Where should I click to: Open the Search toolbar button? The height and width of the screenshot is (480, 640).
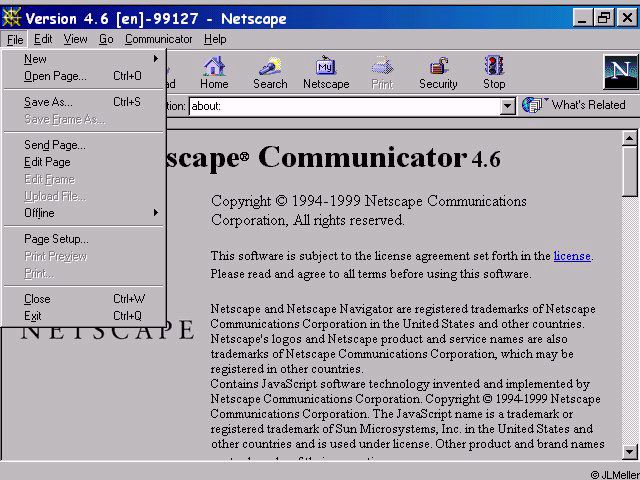[x=270, y=73]
